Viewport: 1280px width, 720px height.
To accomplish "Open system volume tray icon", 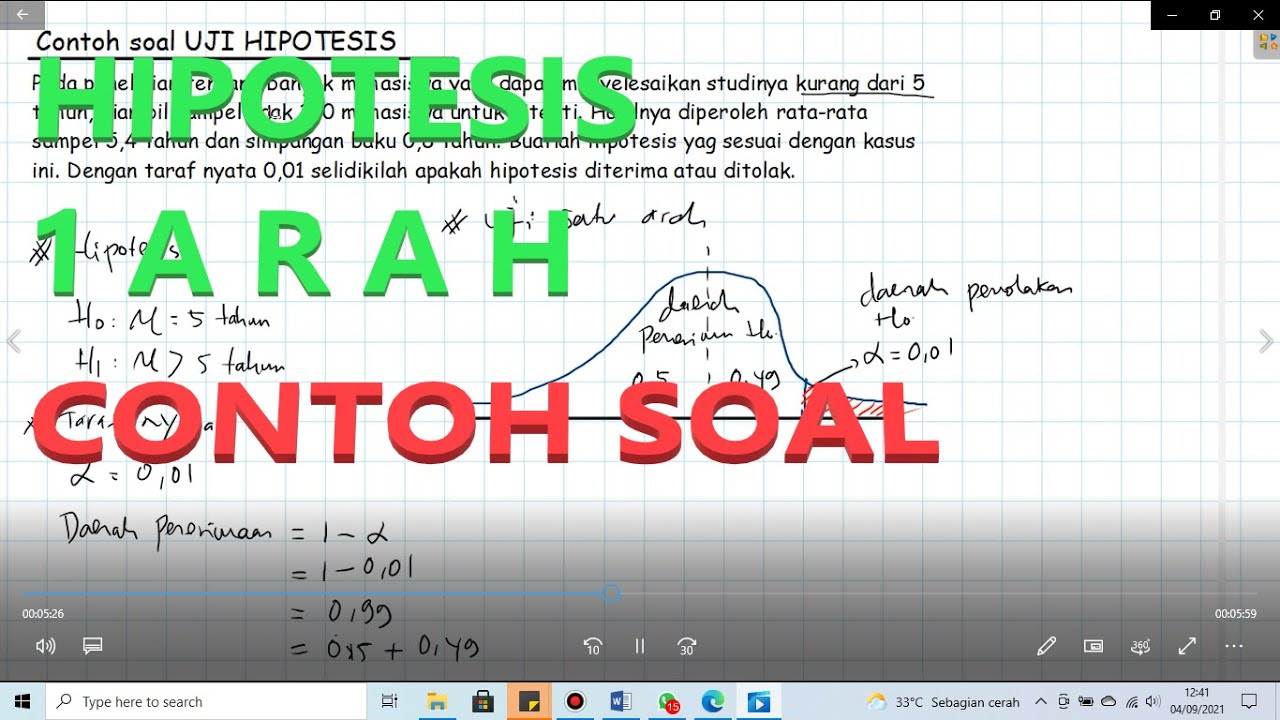I will coord(1155,702).
